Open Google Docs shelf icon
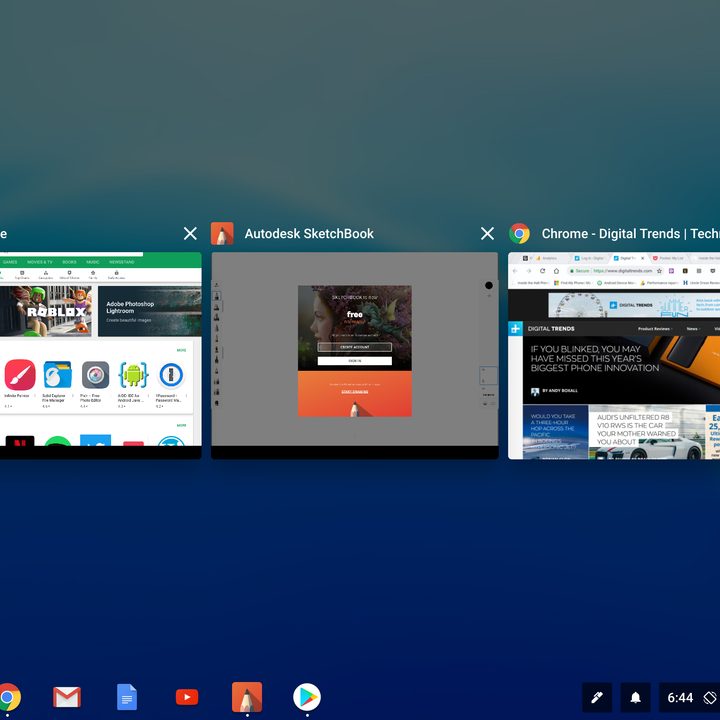This screenshot has height=720, width=720. click(127, 697)
